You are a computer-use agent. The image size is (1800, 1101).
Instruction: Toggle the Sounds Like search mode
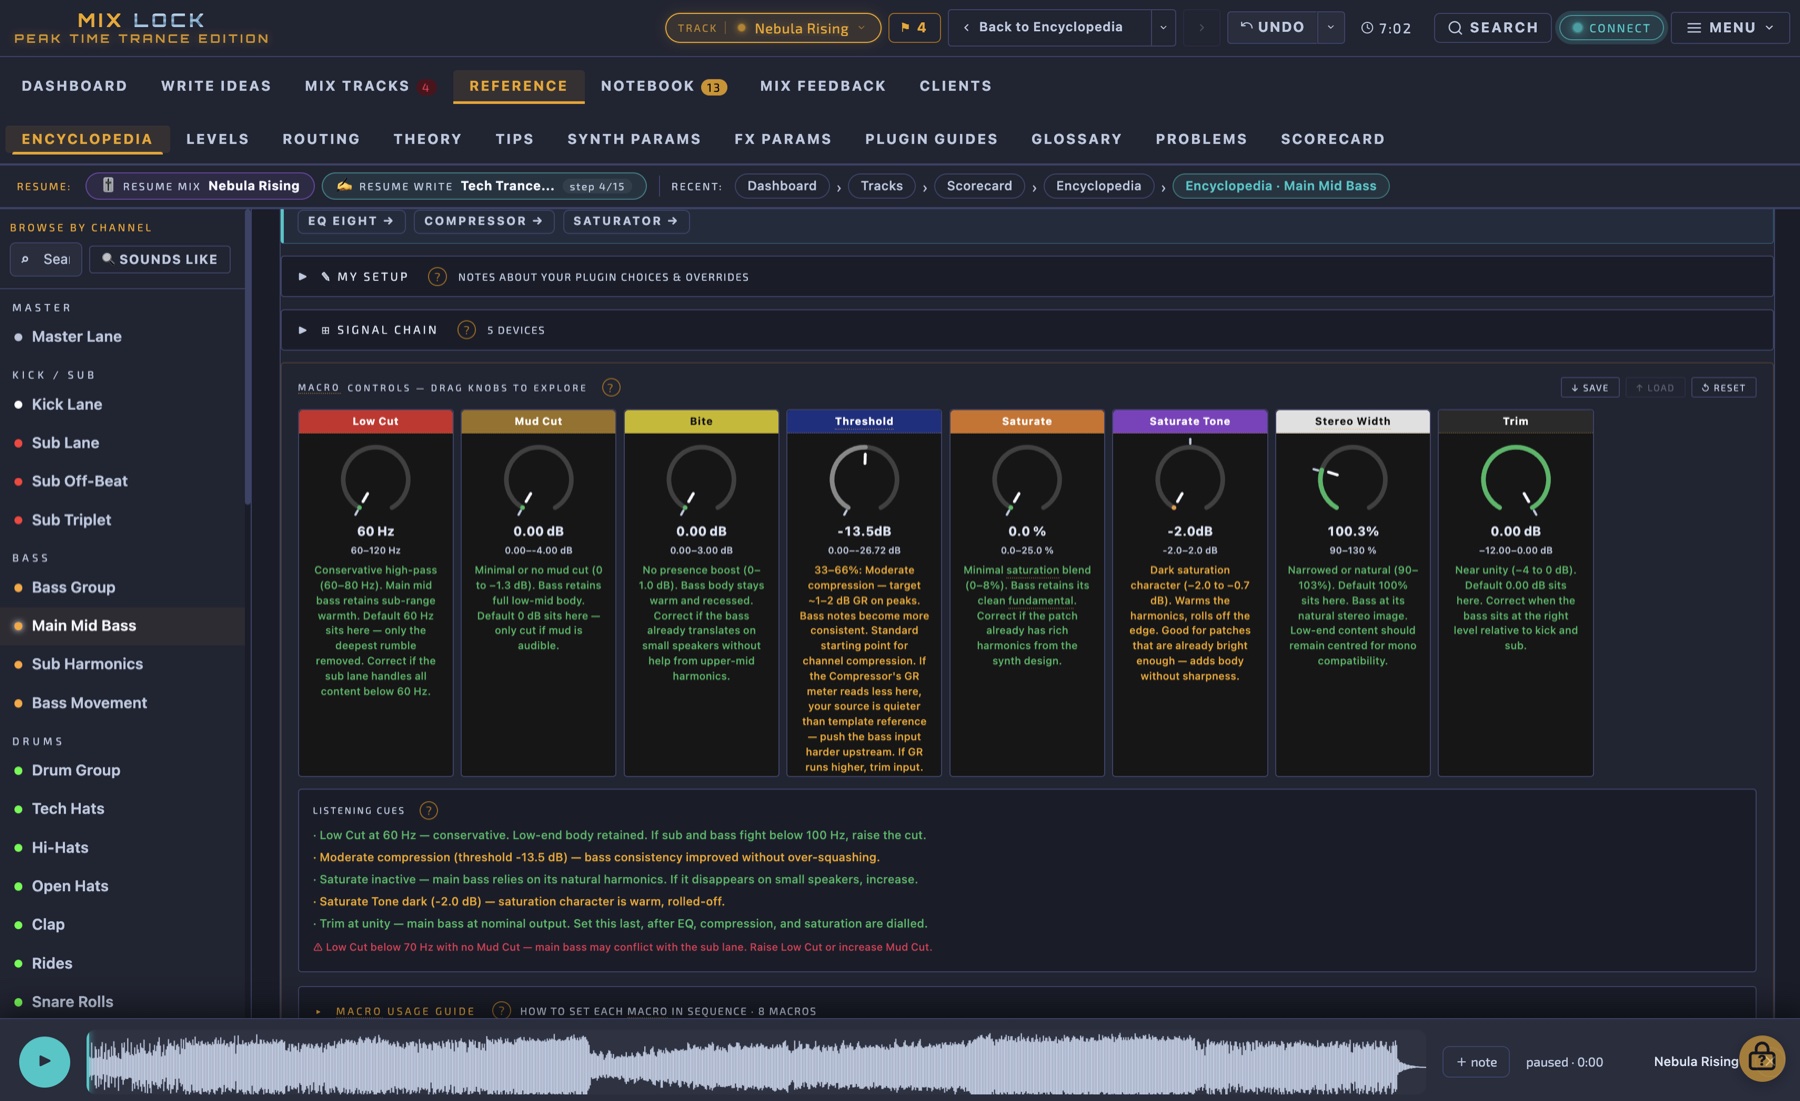pos(160,259)
